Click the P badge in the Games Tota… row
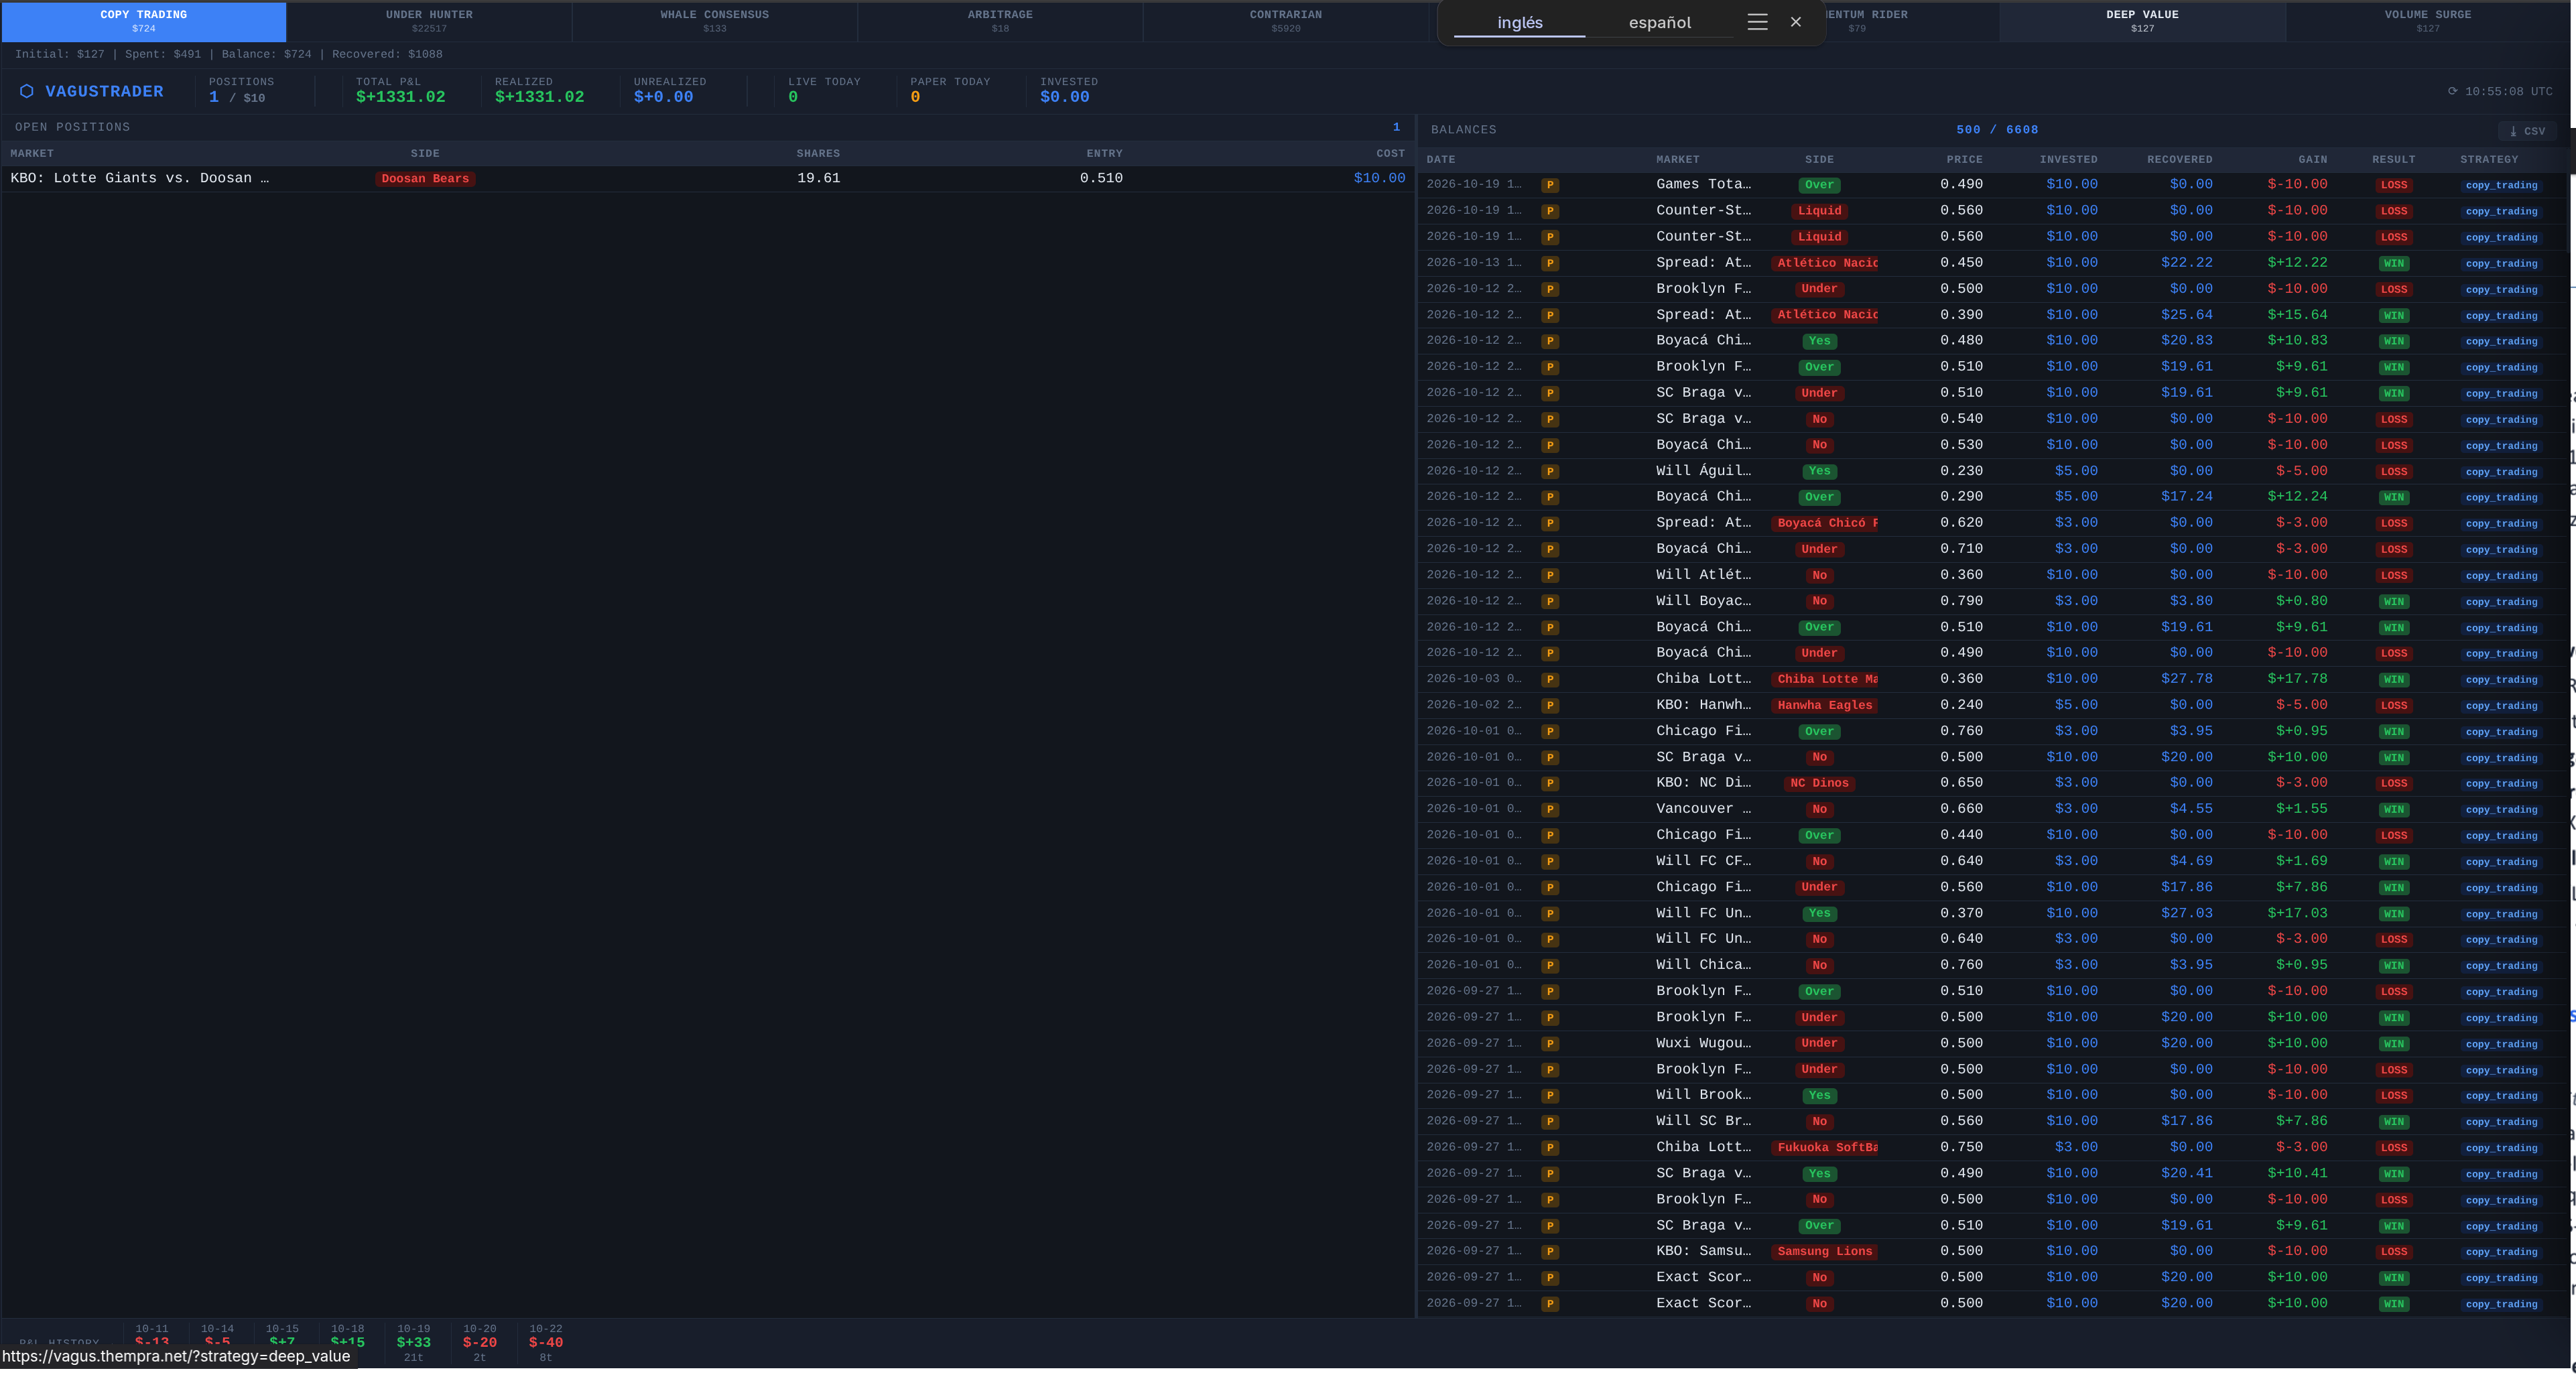The height and width of the screenshot is (1385, 2576). point(1550,185)
